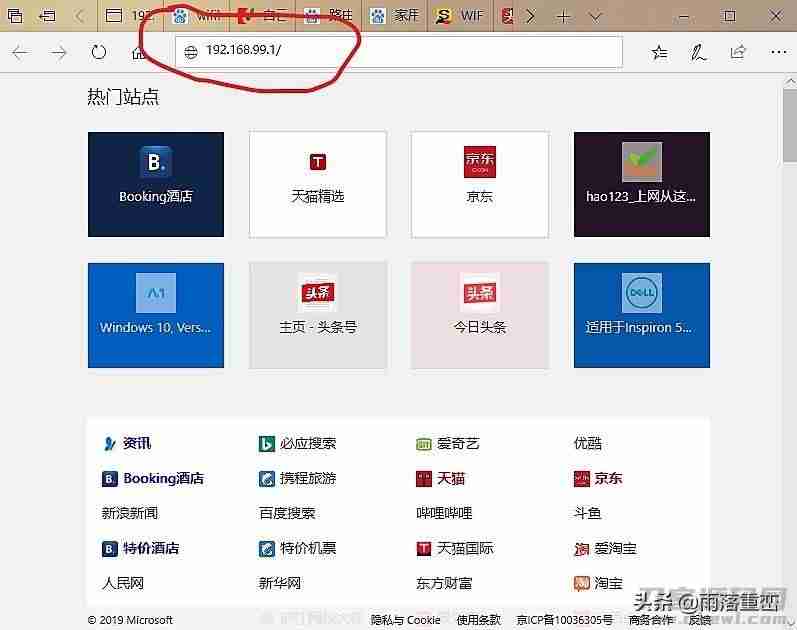
Task: Open the 必应搜索 link
Action: 308,443
